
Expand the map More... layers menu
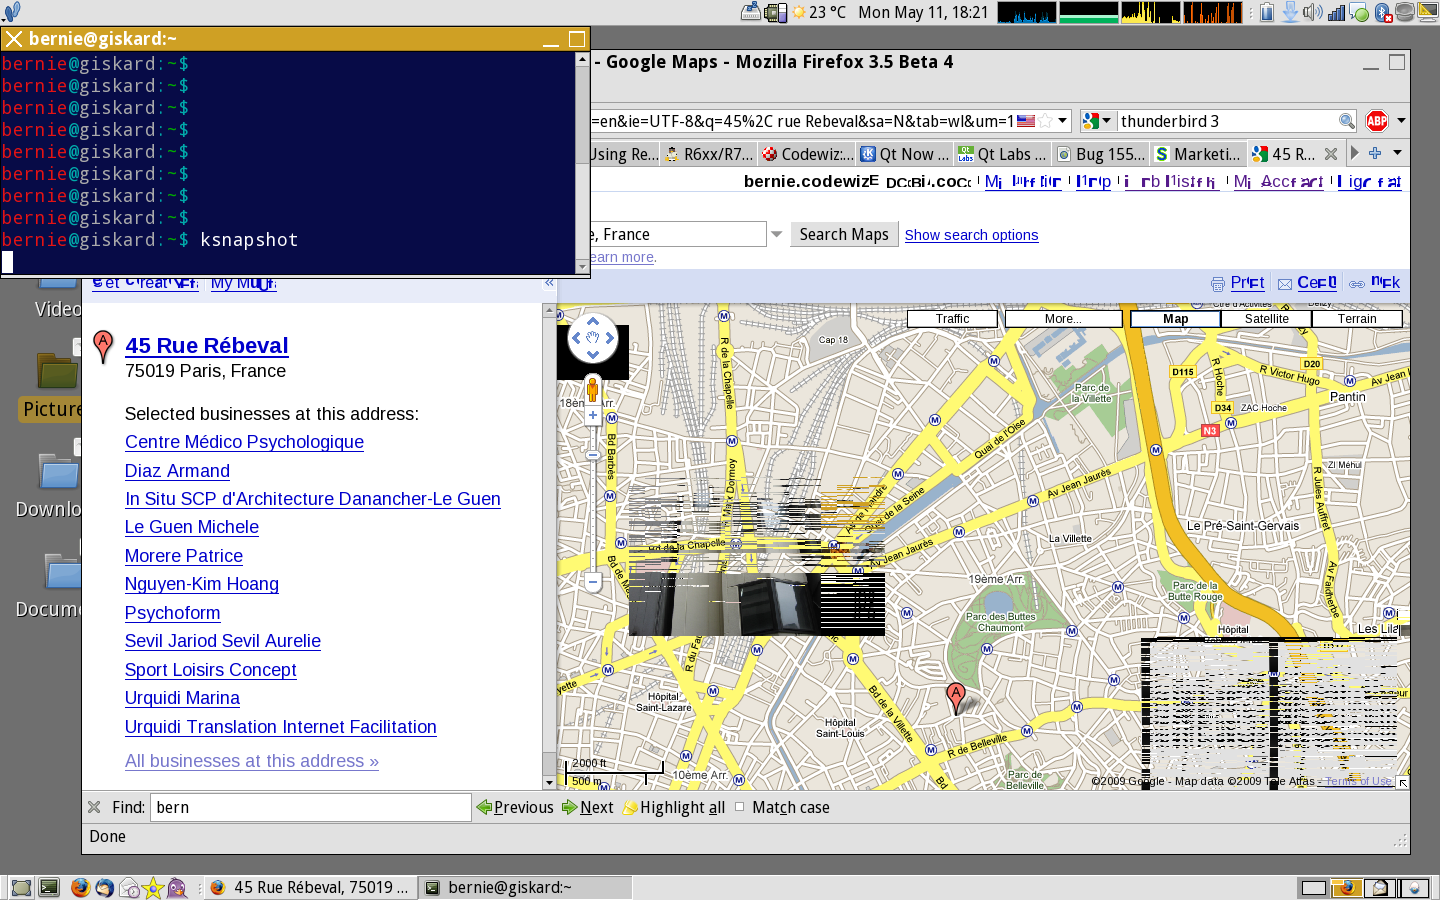1063,319
